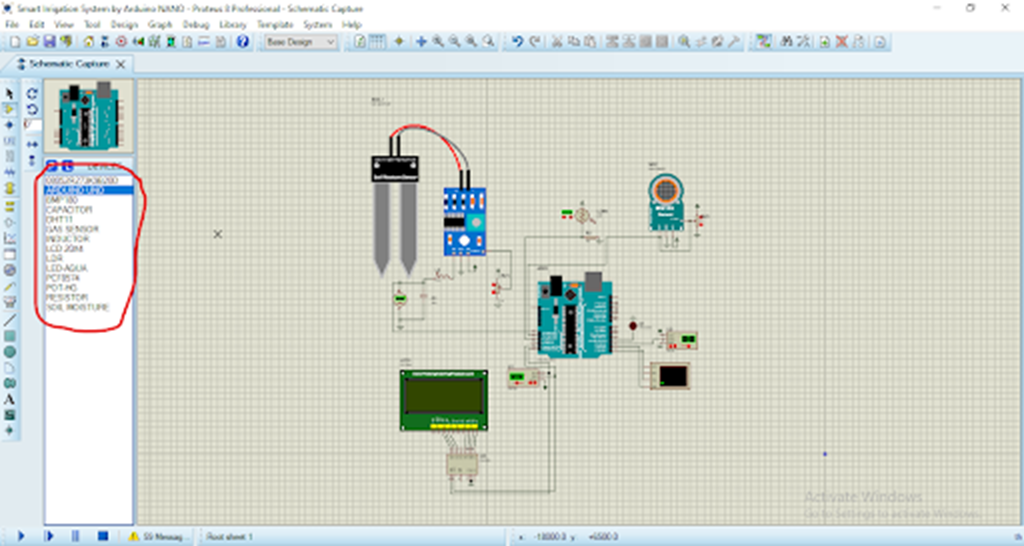This screenshot has height=546, width=1024.
Task: Click the Redo arrow icon
Action: coord(534,42)
